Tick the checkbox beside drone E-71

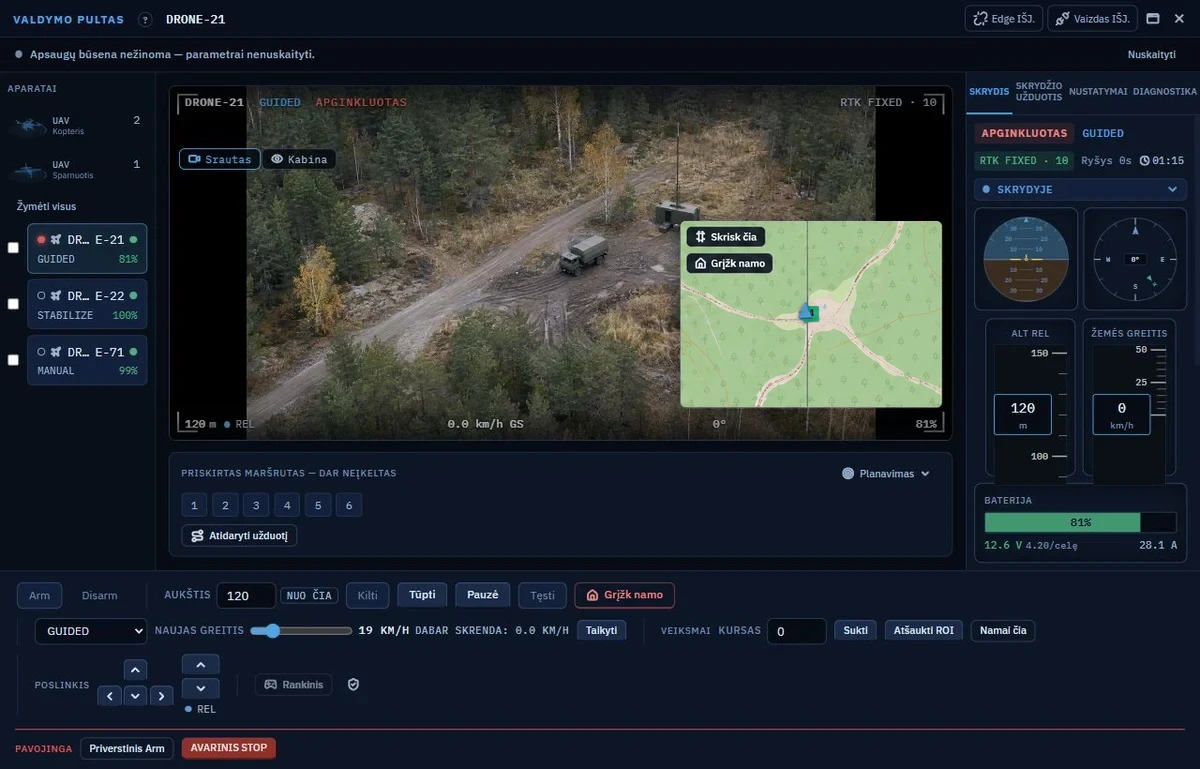(13, 360)
